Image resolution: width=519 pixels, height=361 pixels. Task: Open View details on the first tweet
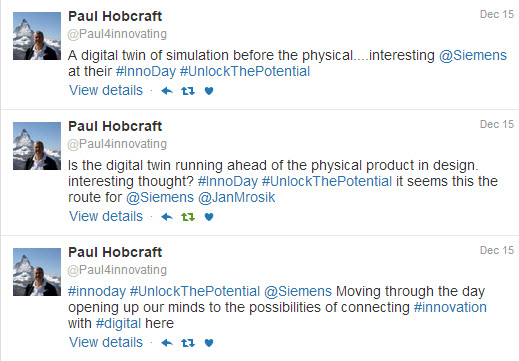tap(106, 90)
